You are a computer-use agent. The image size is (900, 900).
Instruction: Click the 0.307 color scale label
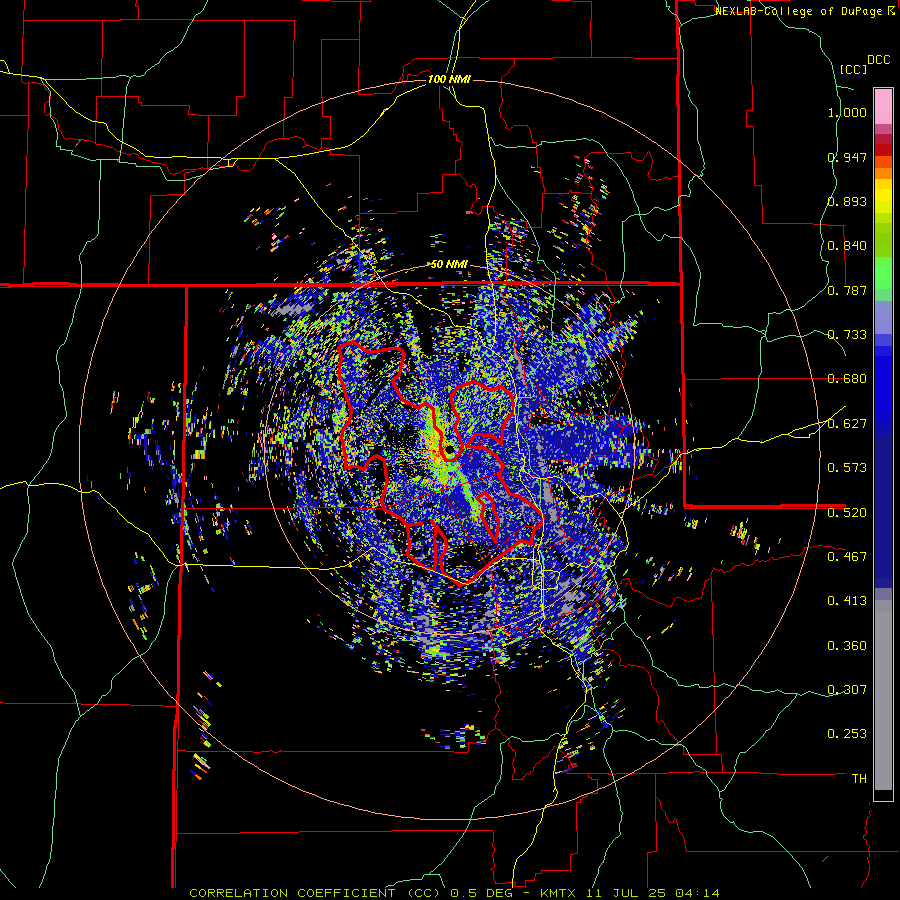pyautogui.click(x=847, y=690)
